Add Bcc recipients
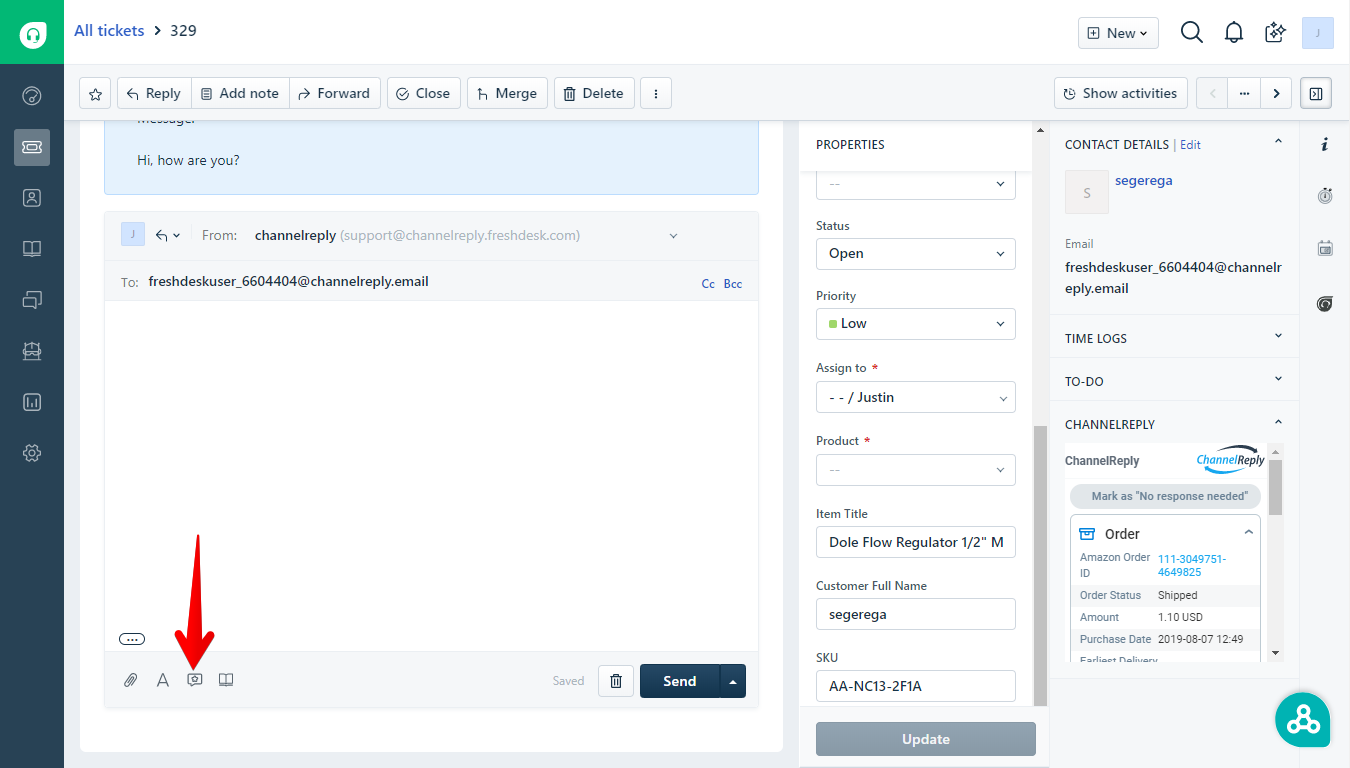 click(x=733, y=284)
